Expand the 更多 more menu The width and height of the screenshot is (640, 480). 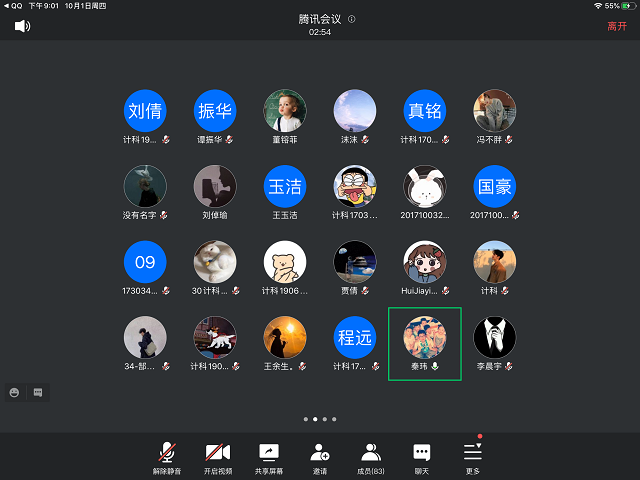click(473, 456)
